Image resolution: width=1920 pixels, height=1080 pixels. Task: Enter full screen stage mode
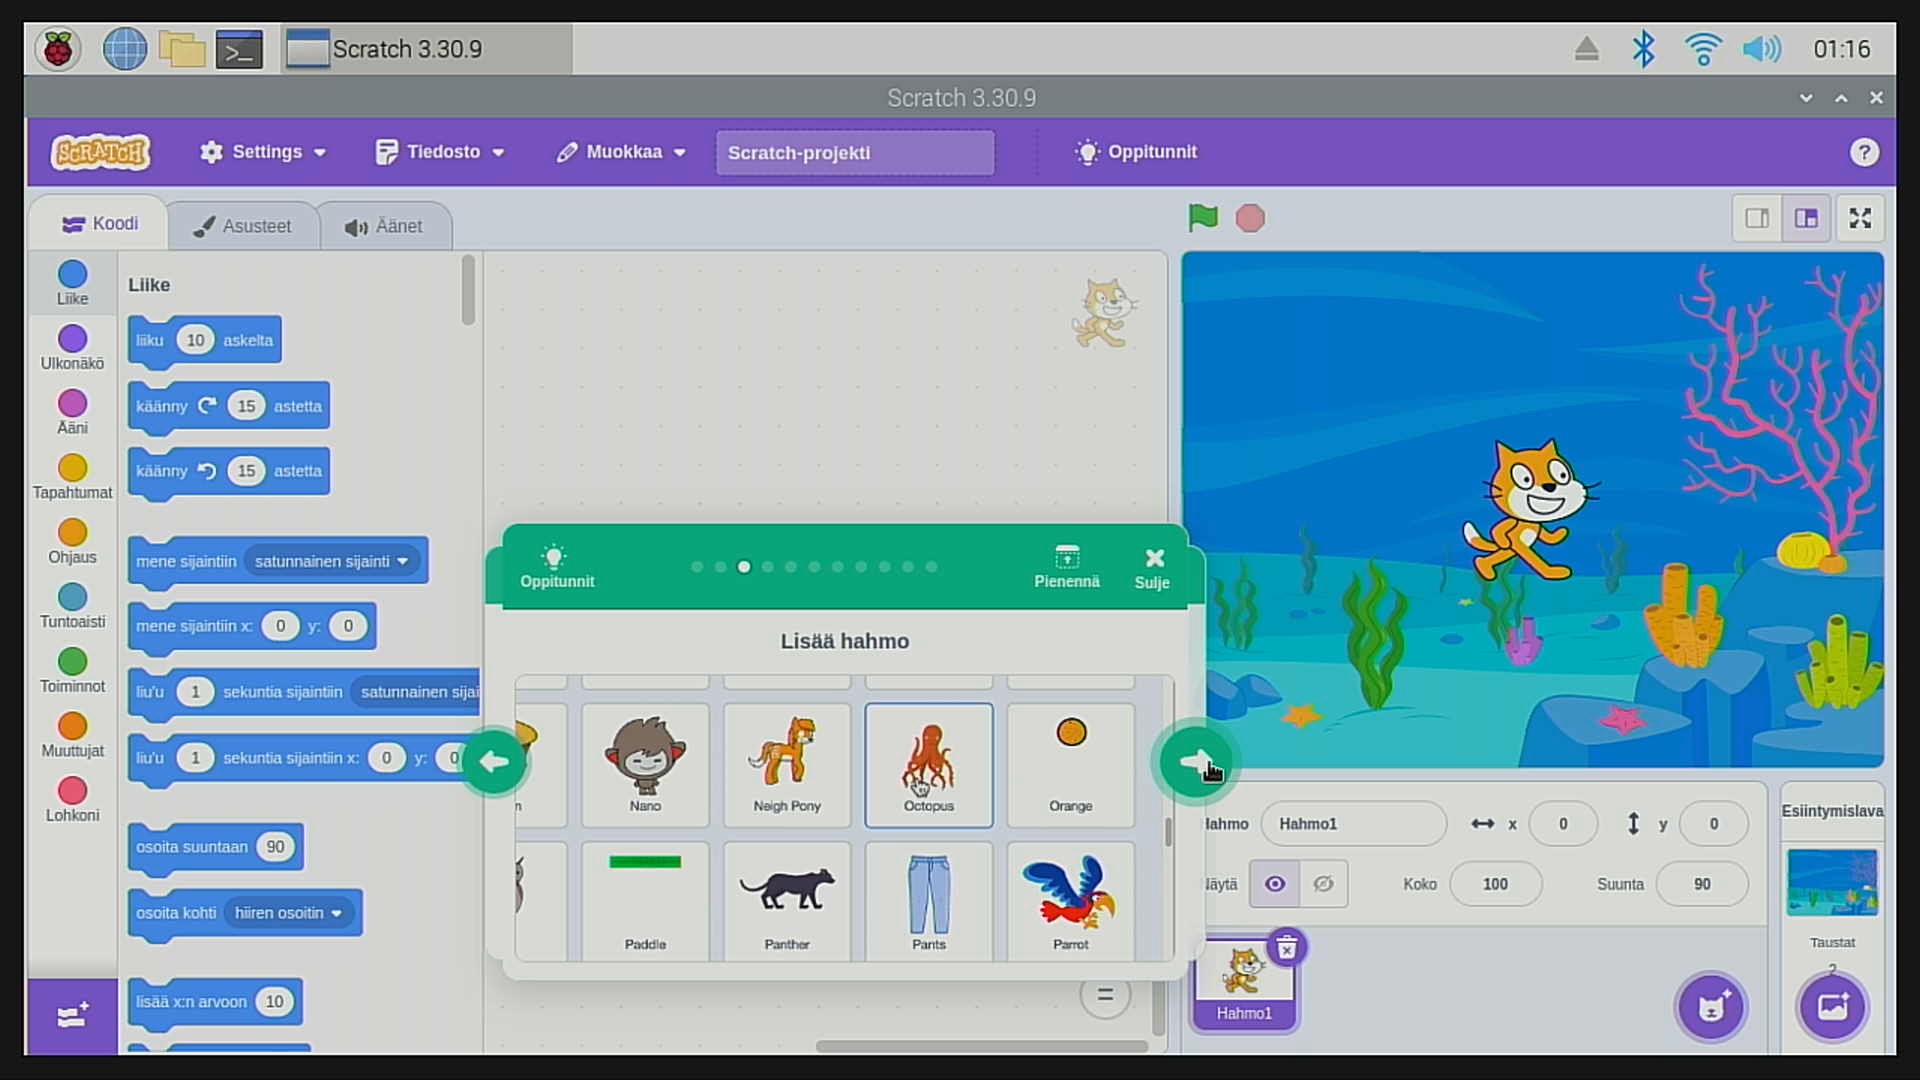[1860, 218]
